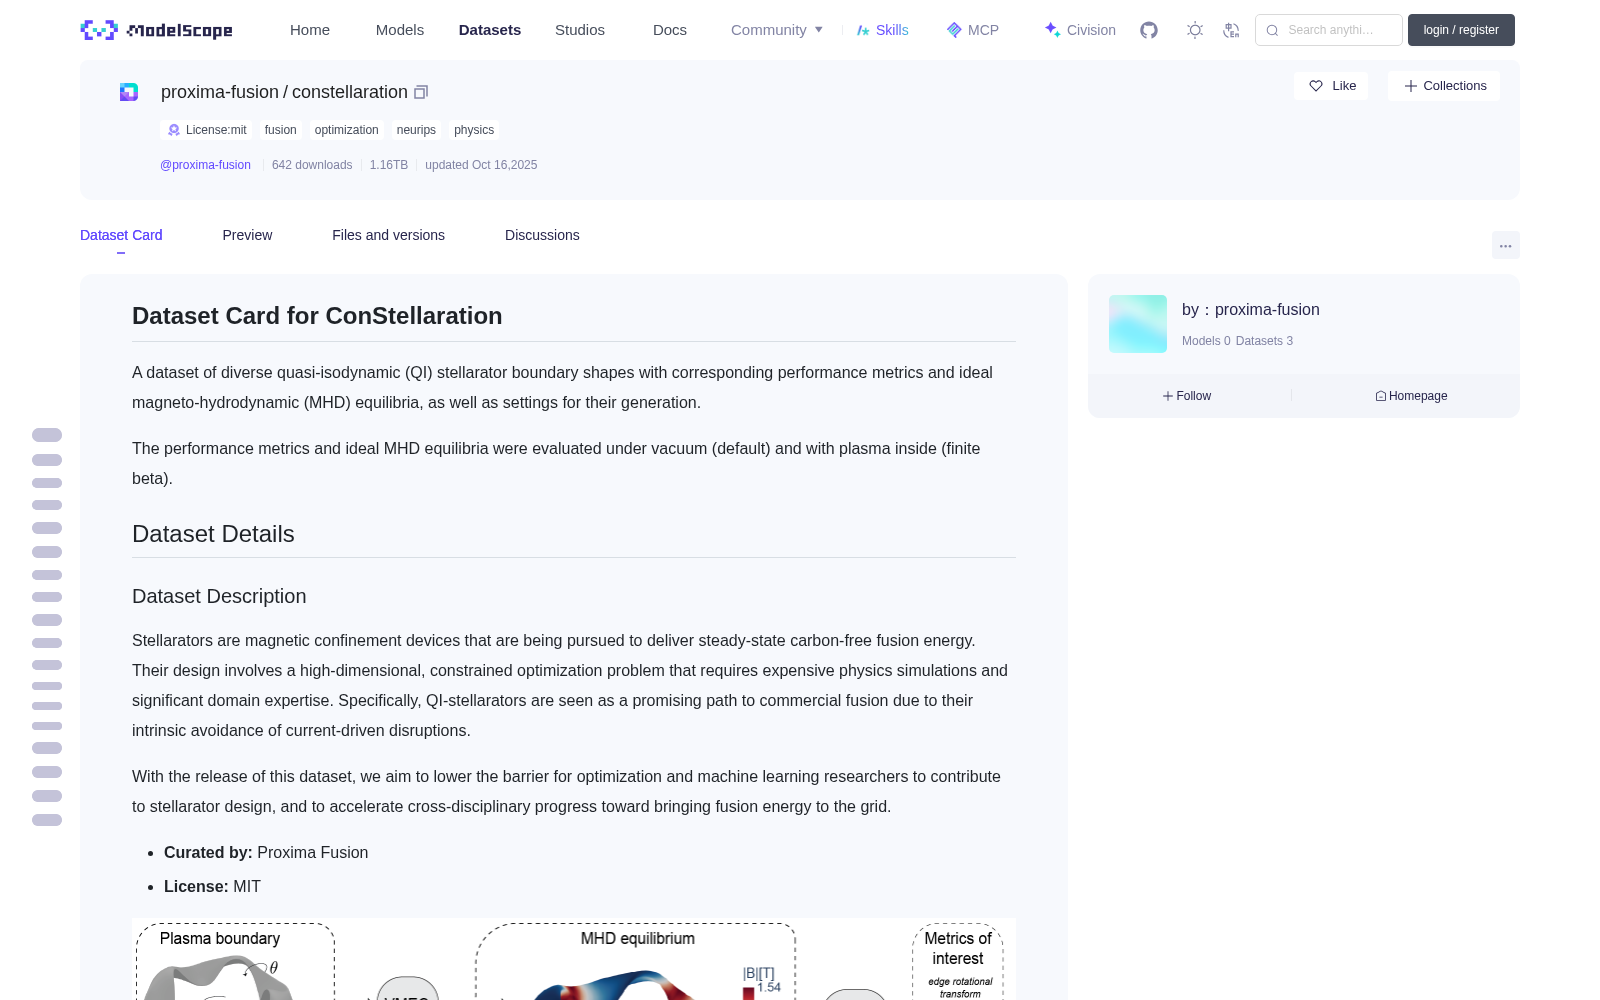Screen dimensions: 1600x1000
Task: Click the 'Dataset Details' heading
Action: [x=213, y=534]
